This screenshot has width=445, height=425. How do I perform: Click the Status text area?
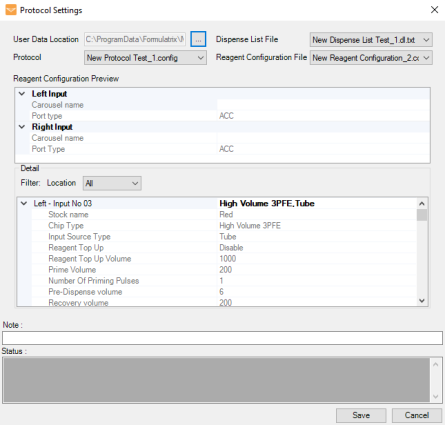(x=216, y=380)
